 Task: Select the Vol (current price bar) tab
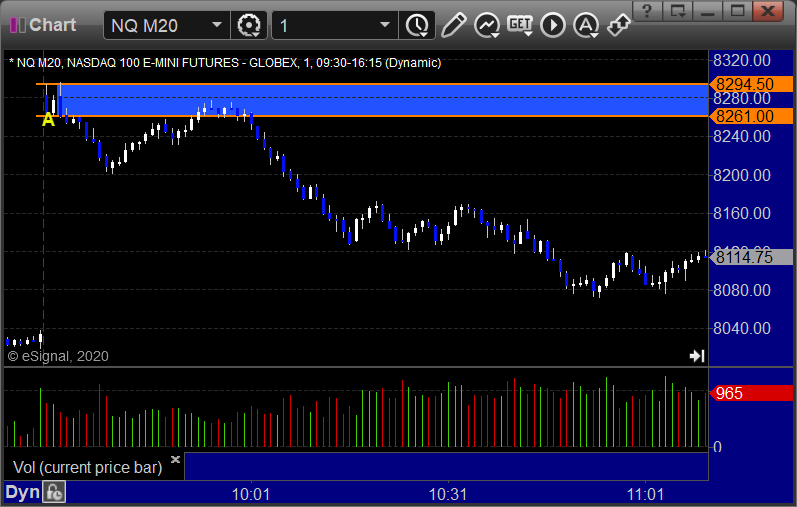87,467
